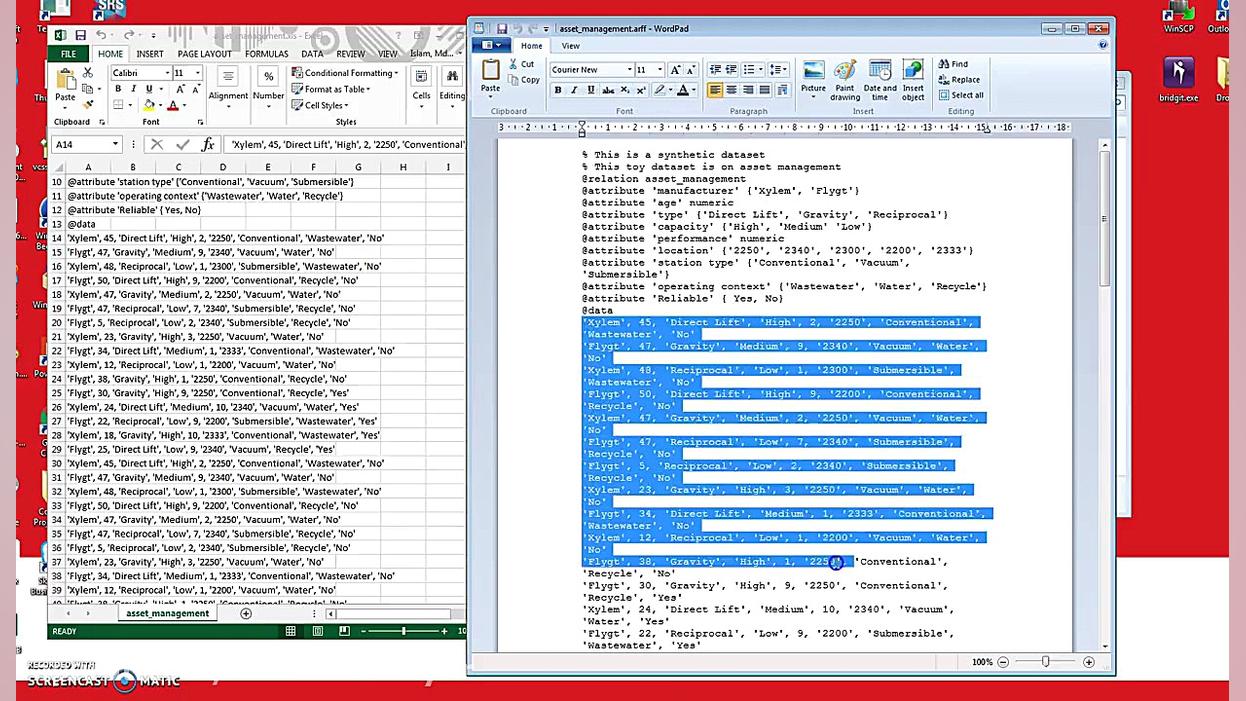1246x701 pixels.
Task: Select Align text right in WordPad
Action: click(748, 90)
